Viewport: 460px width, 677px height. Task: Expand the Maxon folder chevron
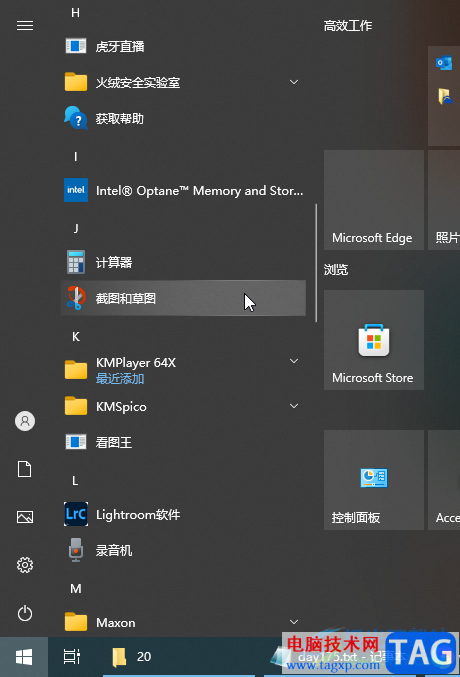pyautogui.click(x=294, y=622)
